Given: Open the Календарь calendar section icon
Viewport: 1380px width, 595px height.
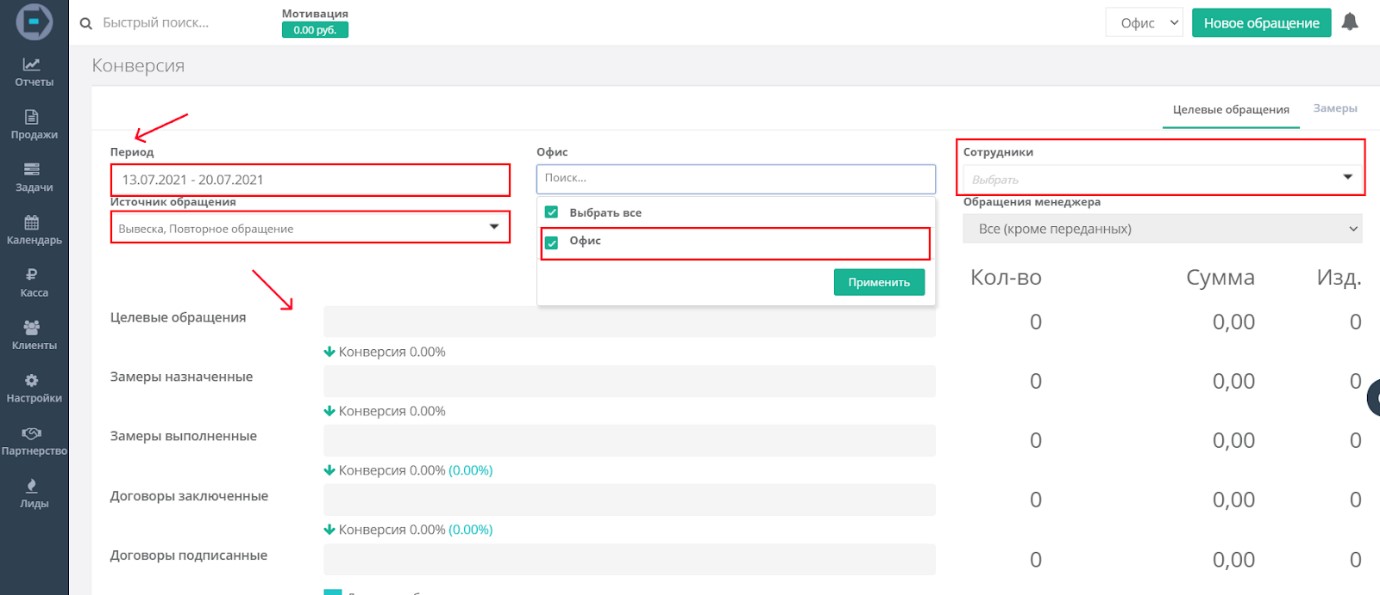Looking at the screenshot, I should [x=33, y=222].
